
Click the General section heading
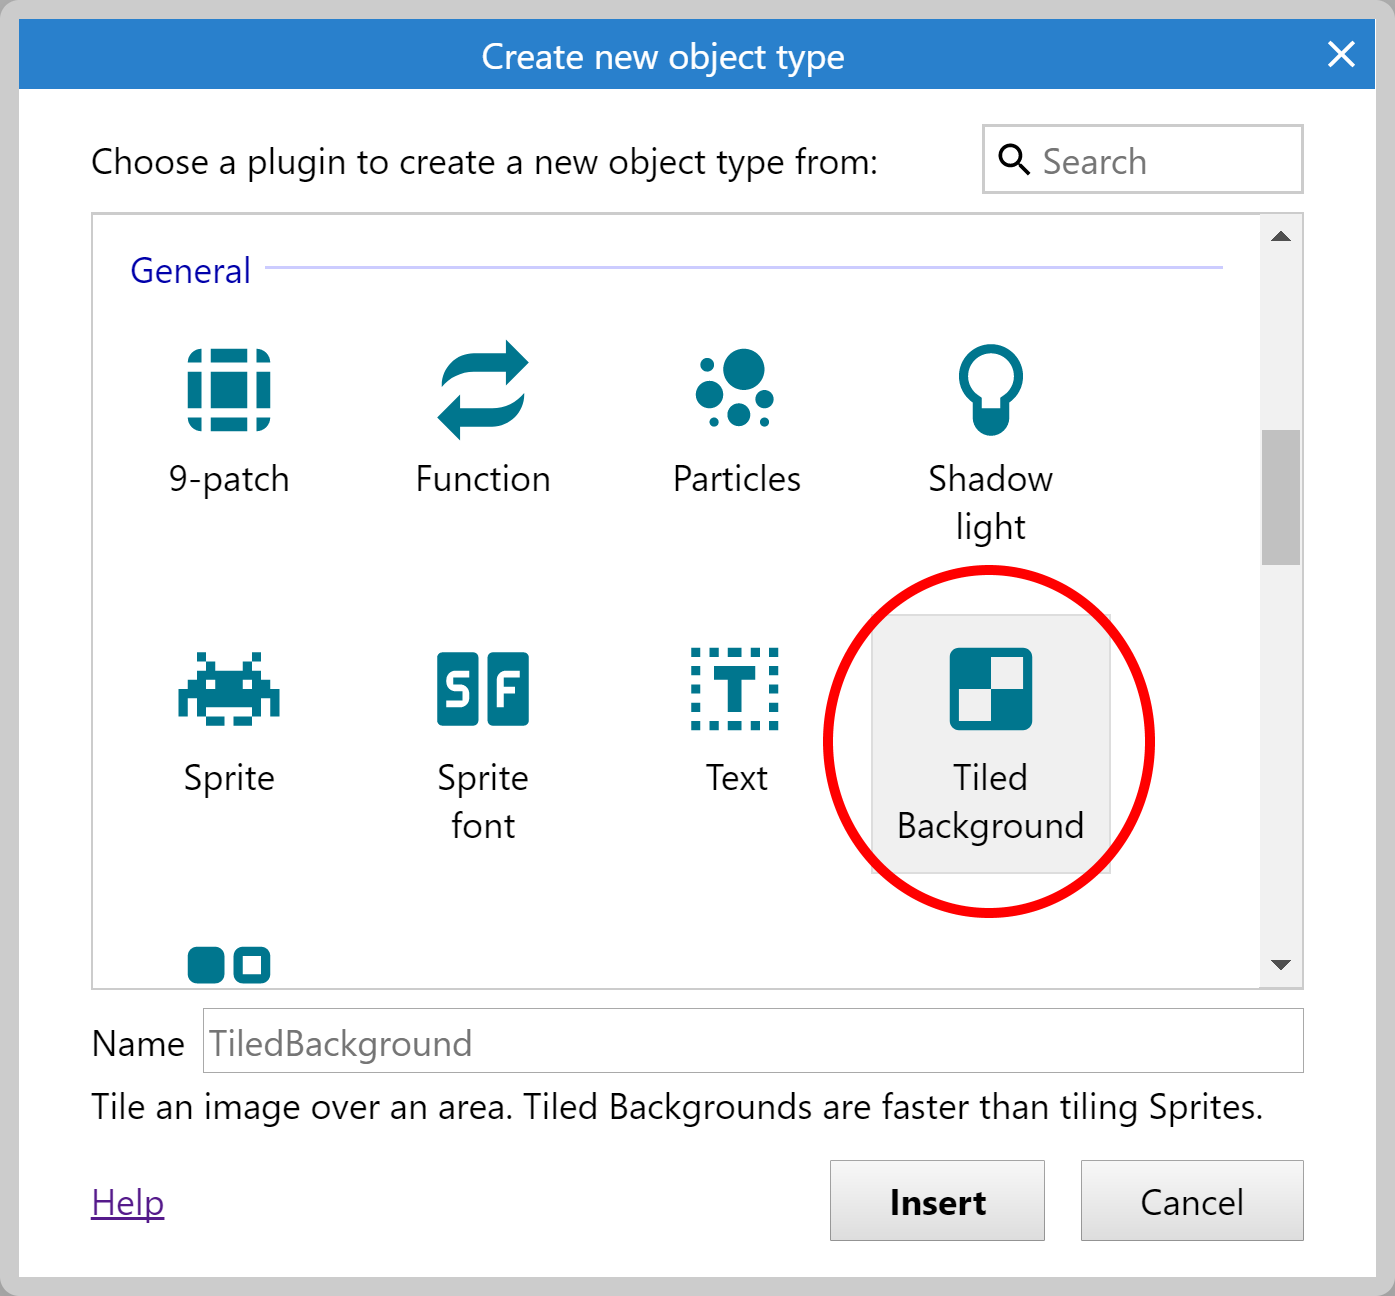coord(189,270)
